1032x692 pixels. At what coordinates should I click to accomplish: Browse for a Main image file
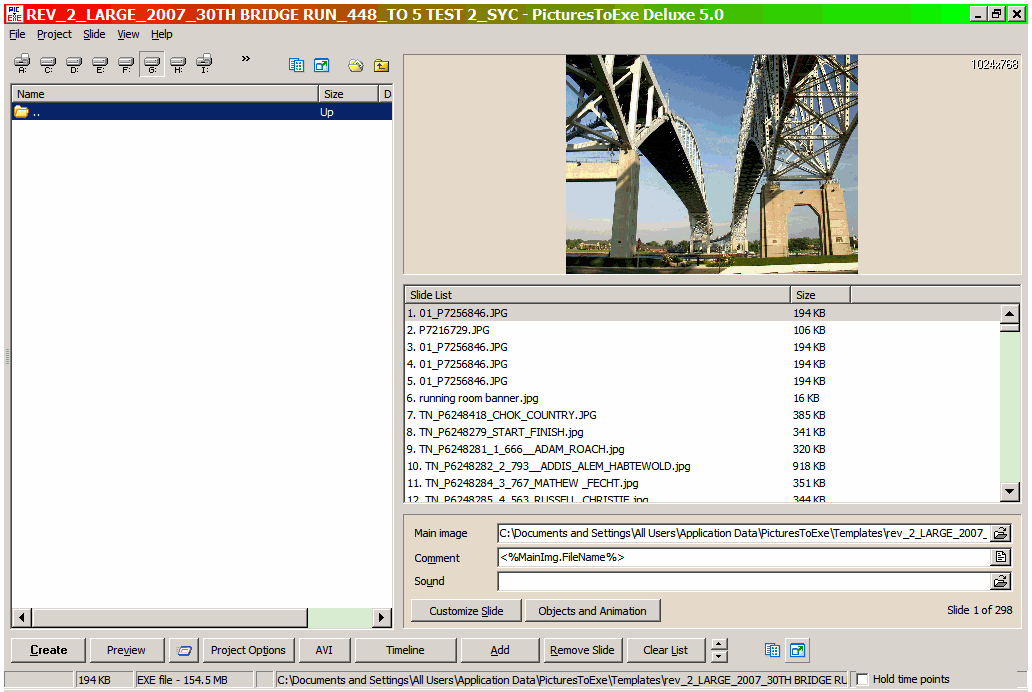point(1000,534)
